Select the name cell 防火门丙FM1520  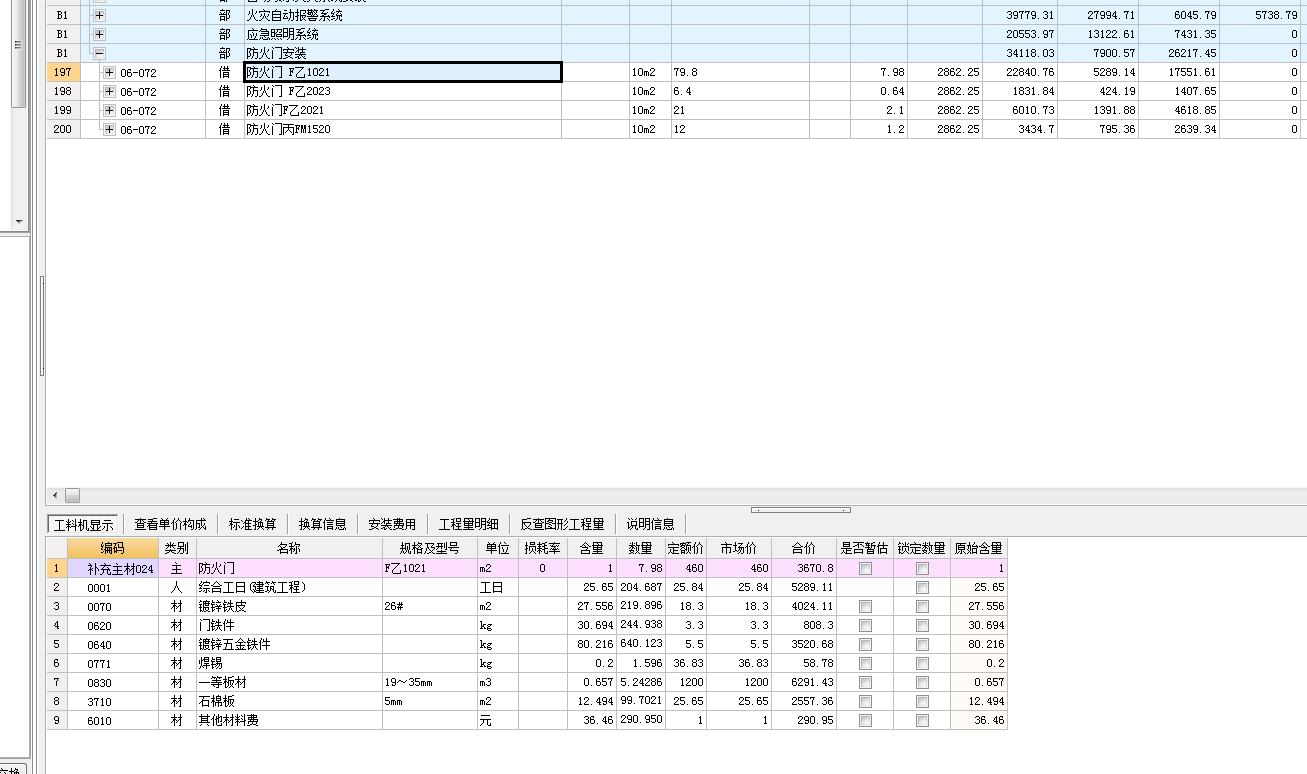tap(403, 129)
